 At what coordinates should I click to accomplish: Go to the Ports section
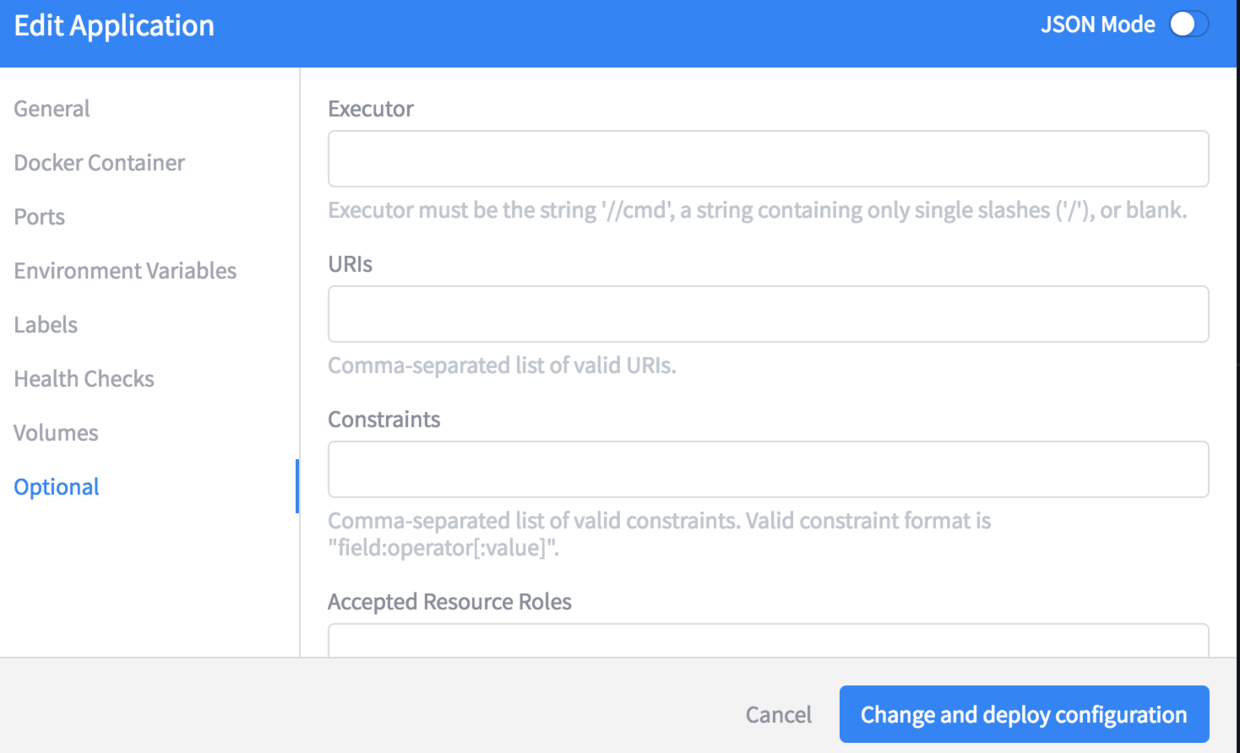tap(39, 217)
